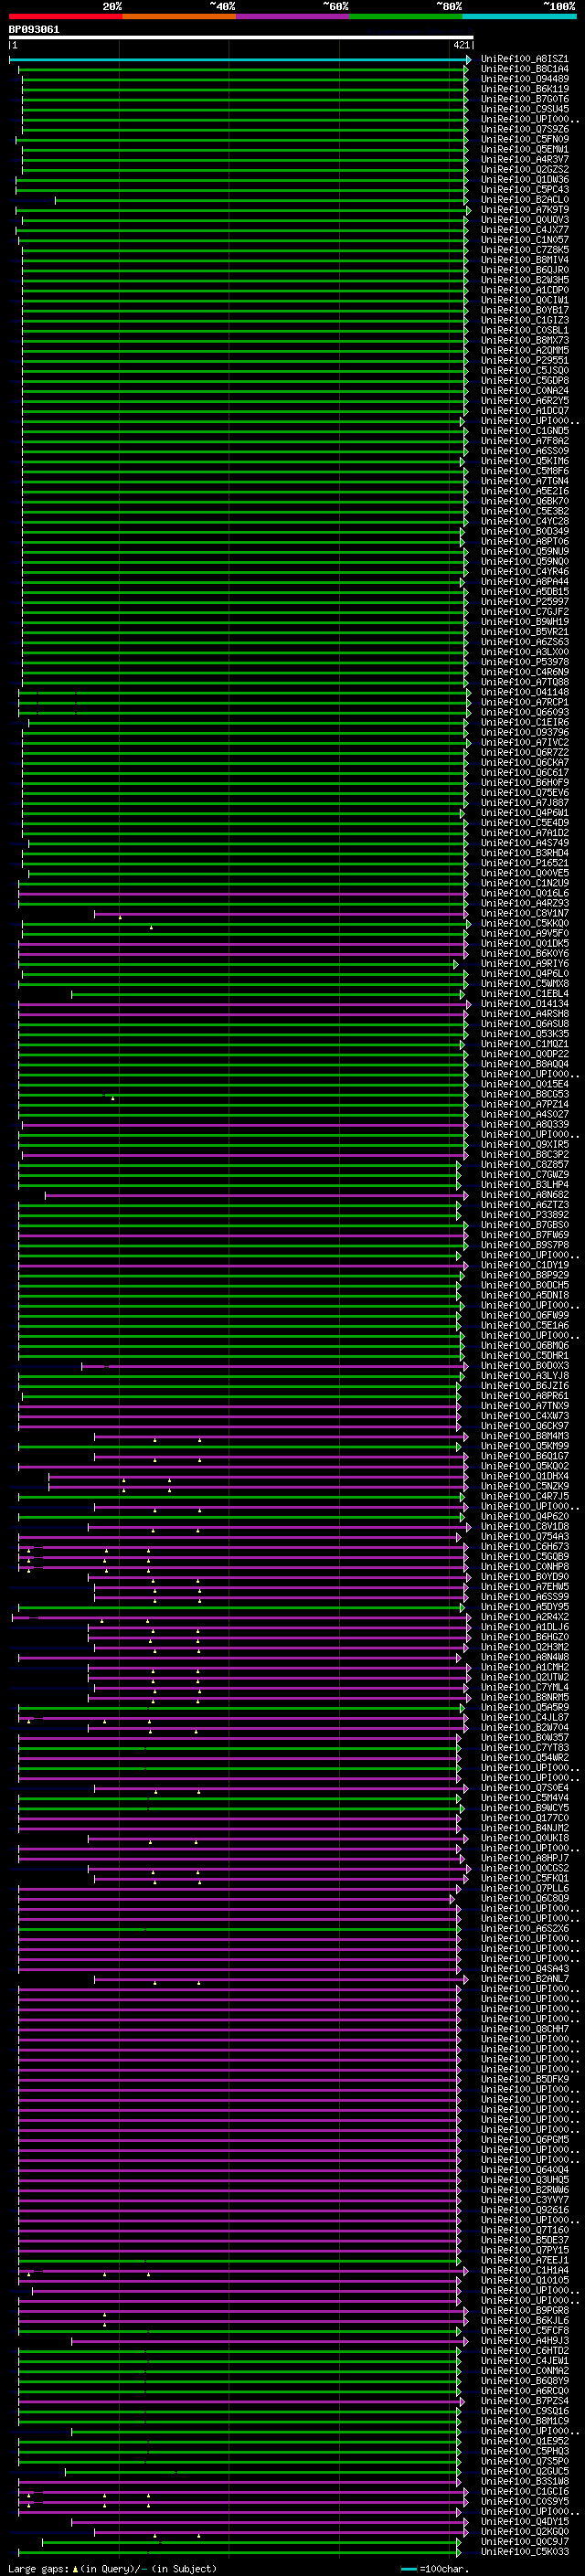Open hit UniRef100_A8N682

[524, 1195]
